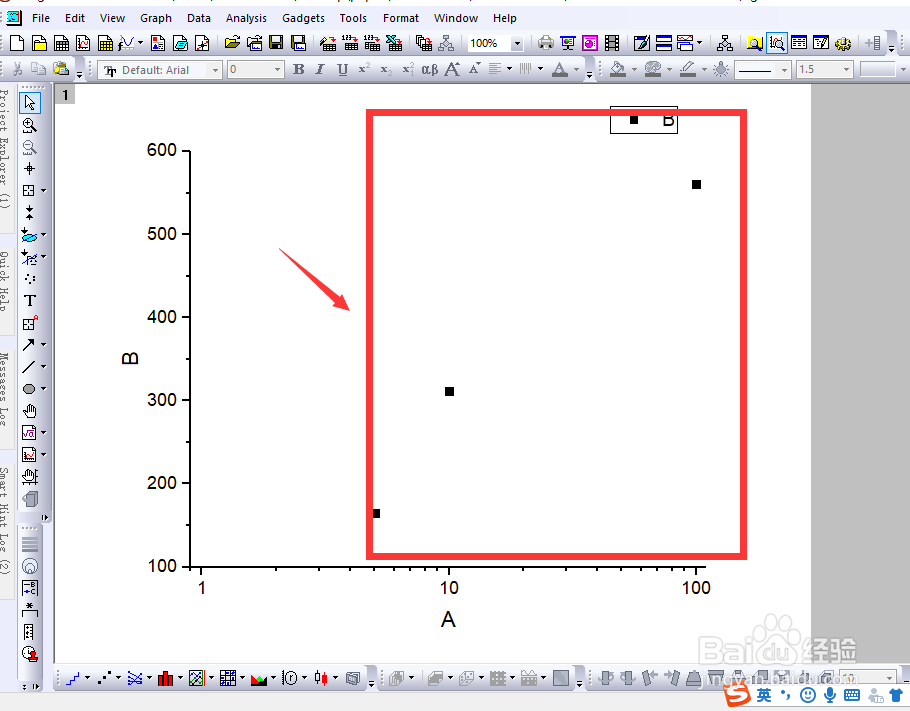Open a project file
This screenshot has height=711, width=910.
click(232, 43)
